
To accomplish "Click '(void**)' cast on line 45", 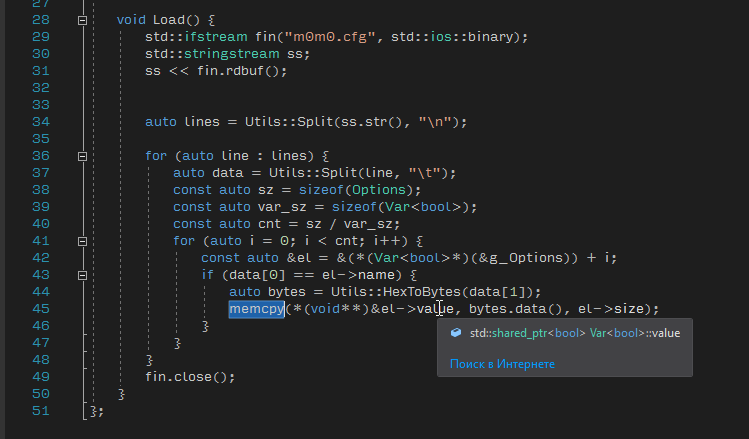I will (x=337, y=309).
